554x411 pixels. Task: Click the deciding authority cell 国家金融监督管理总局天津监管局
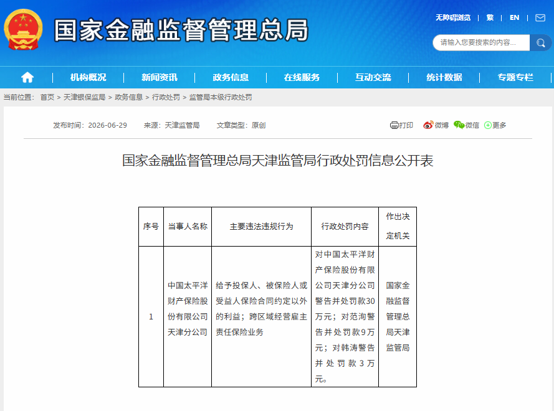[397, 317]
